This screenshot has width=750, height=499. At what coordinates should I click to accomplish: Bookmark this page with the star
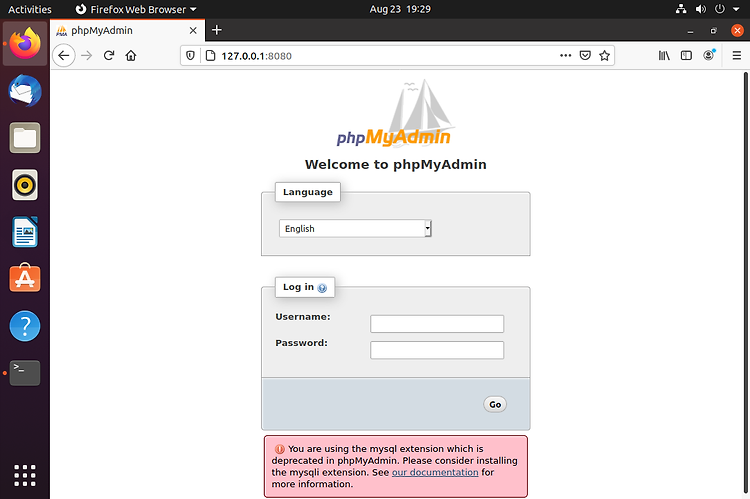605,55
